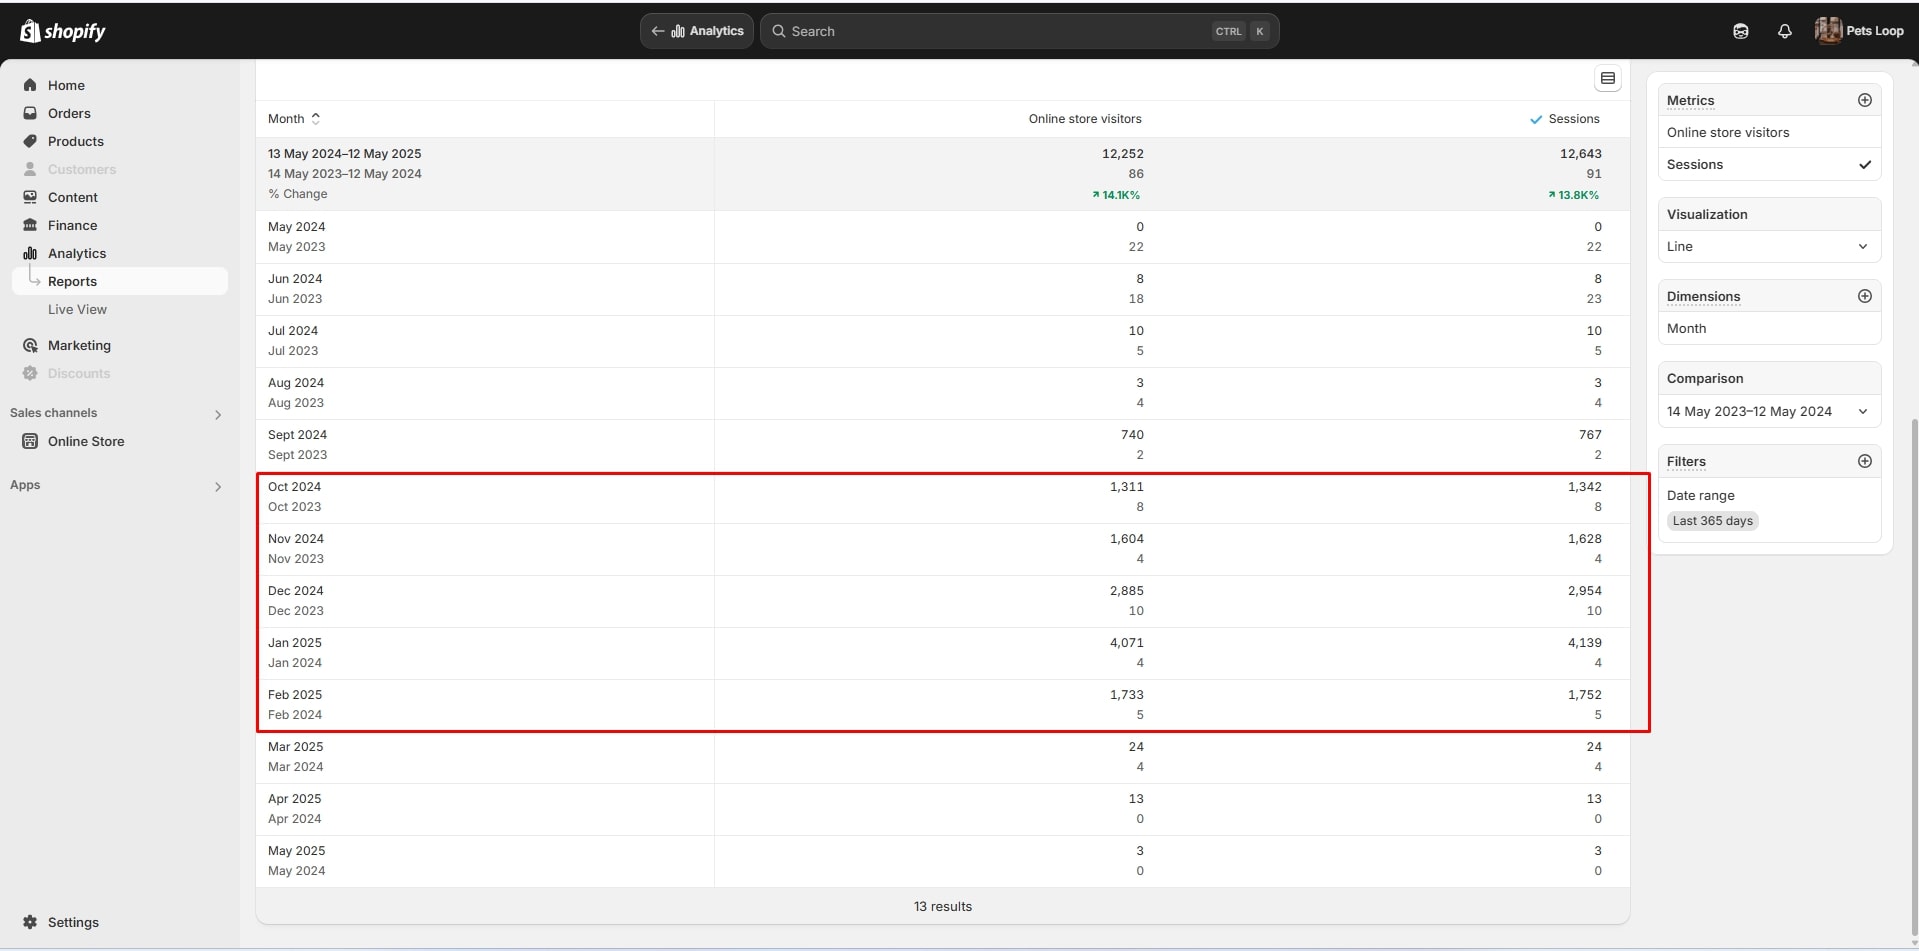Viewport: 1919px width, 951px height.
Task: Add a filter using plus icon
Action: pos(1864,461)
